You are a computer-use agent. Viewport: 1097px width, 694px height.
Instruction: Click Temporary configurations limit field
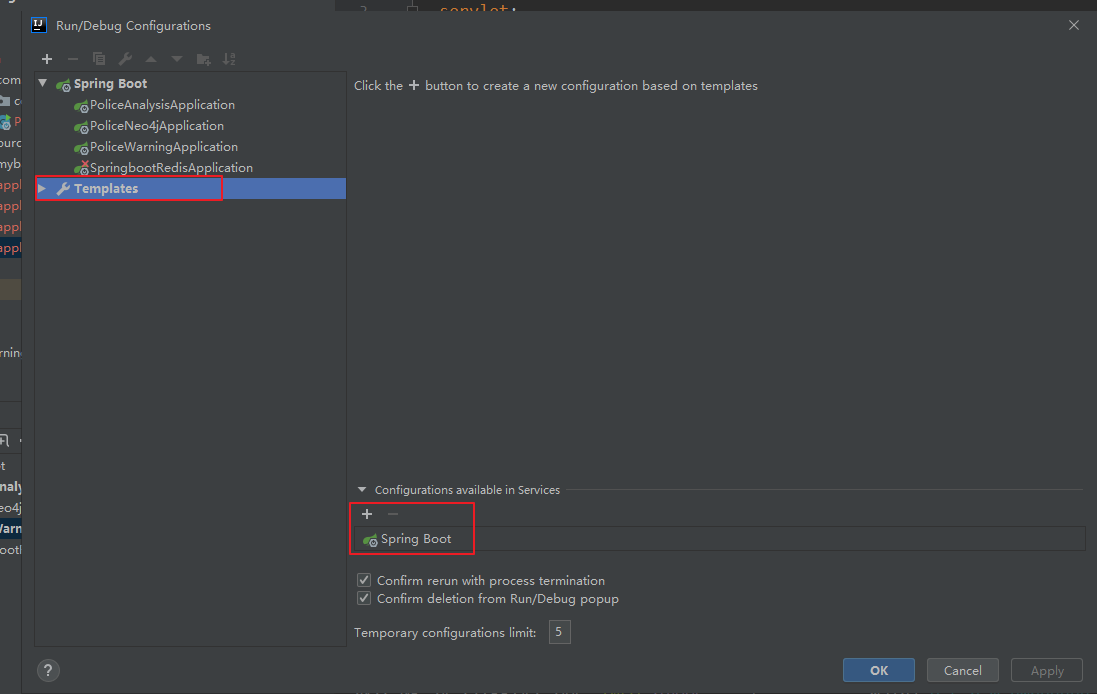point(560,632)
